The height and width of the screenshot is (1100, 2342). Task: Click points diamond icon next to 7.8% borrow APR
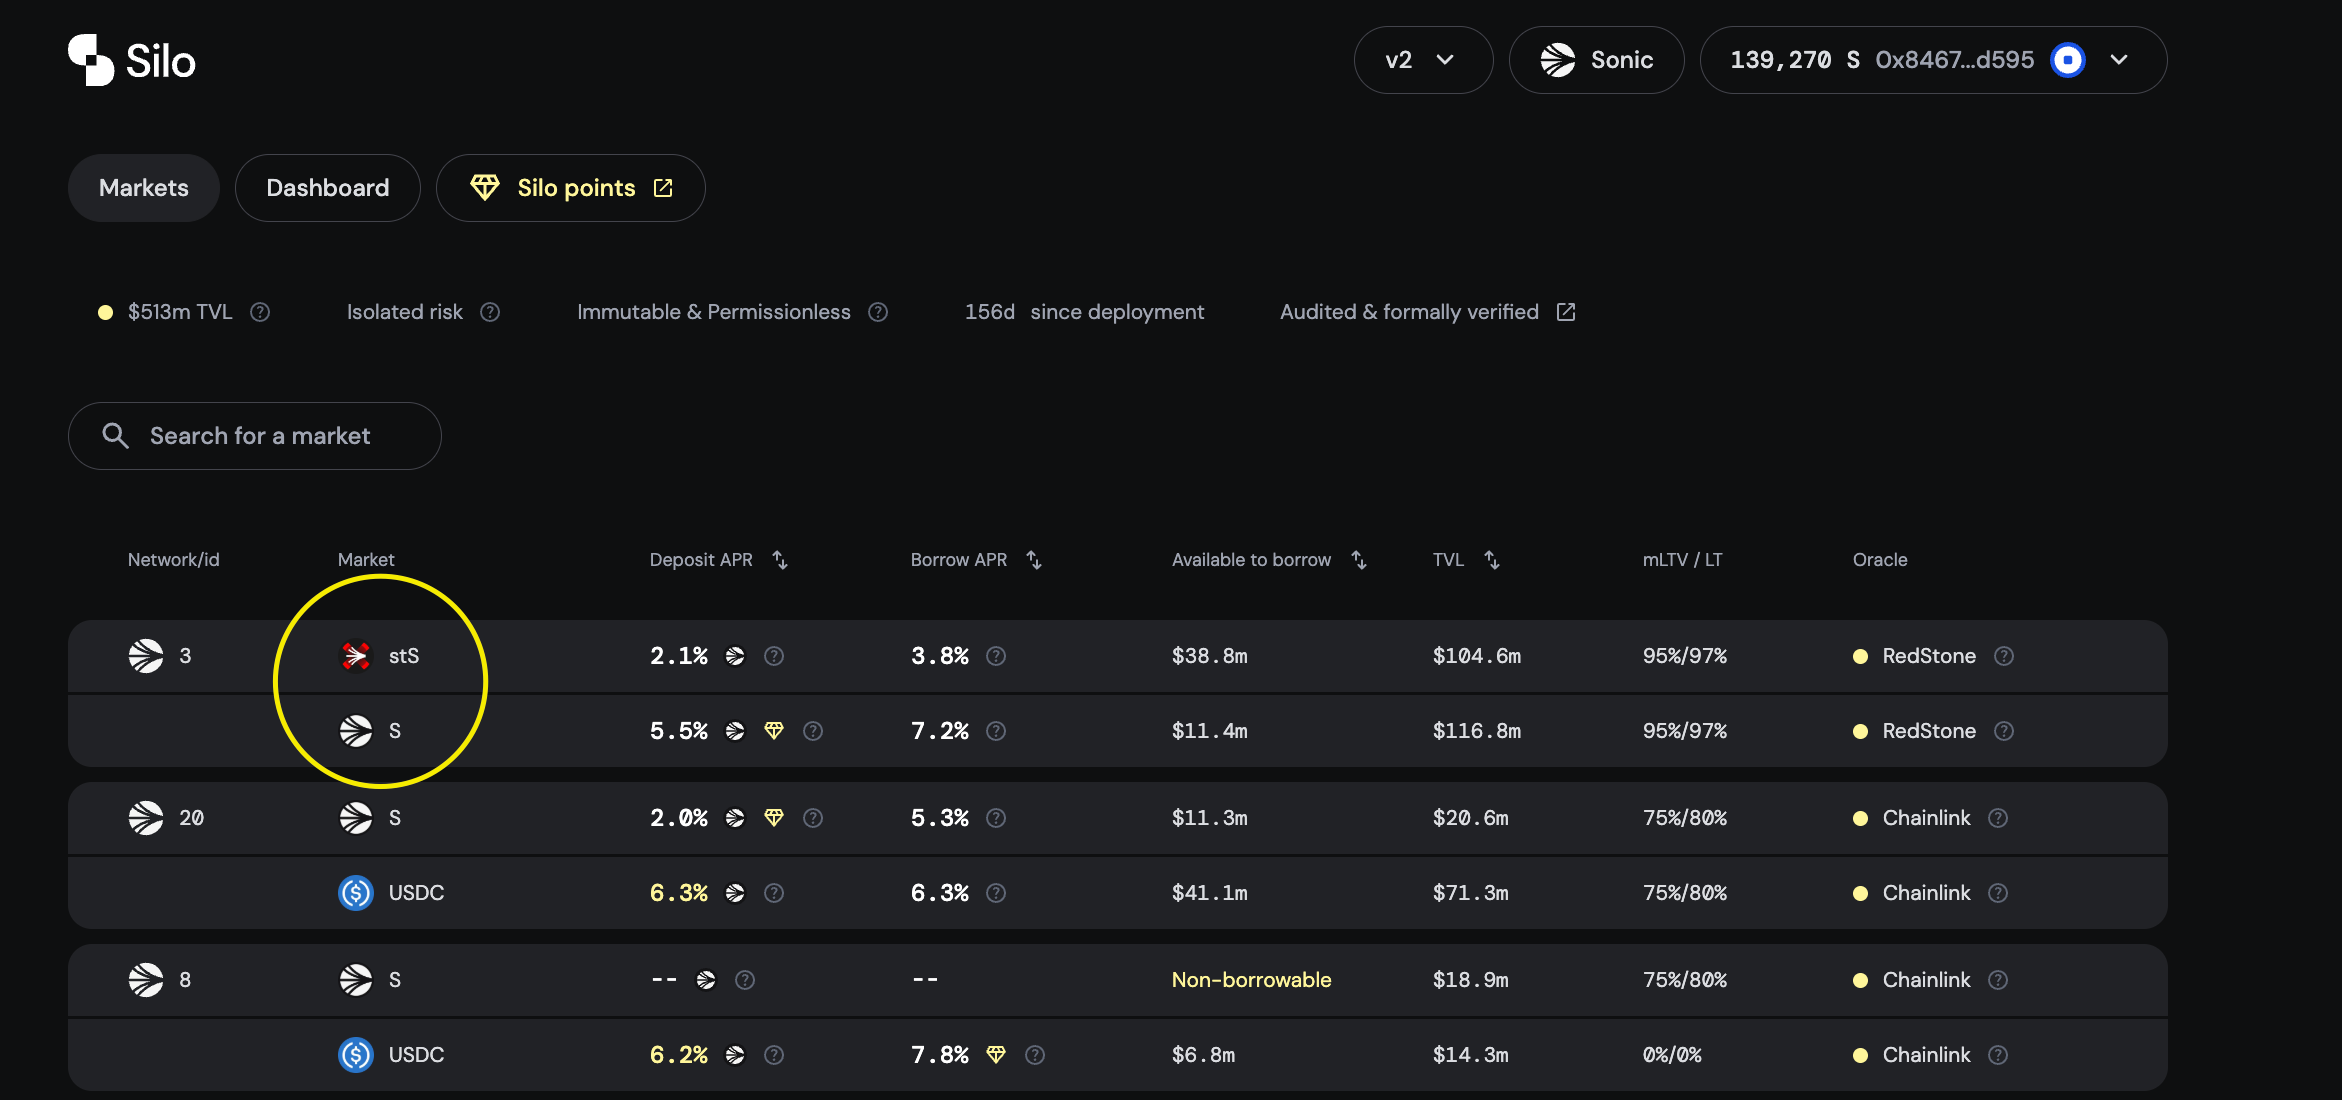click(x=996, y=1055)
